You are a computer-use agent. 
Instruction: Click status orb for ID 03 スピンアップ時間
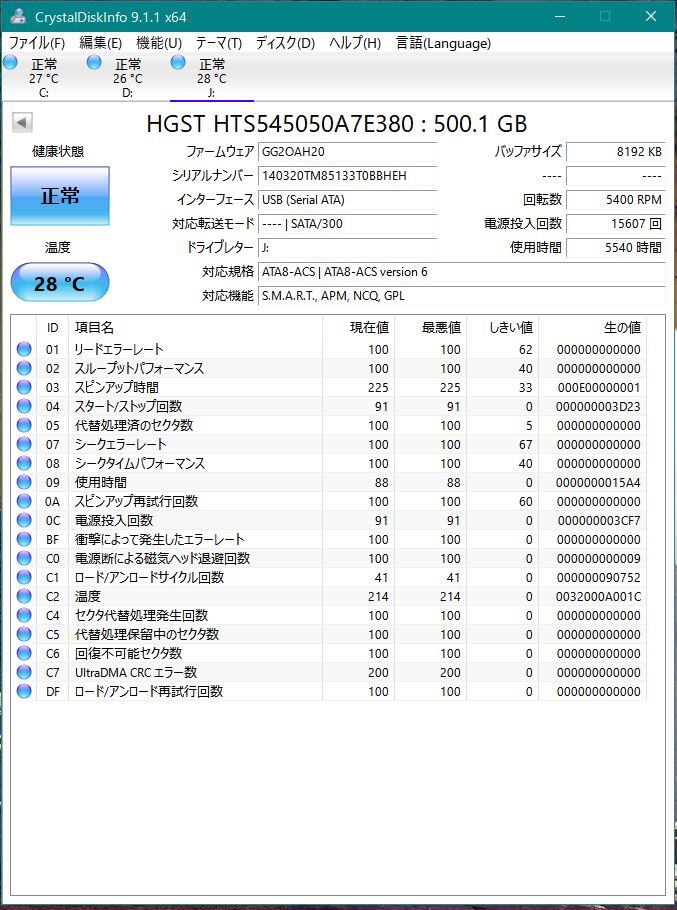pyautogui.click(x=24, y=387)
